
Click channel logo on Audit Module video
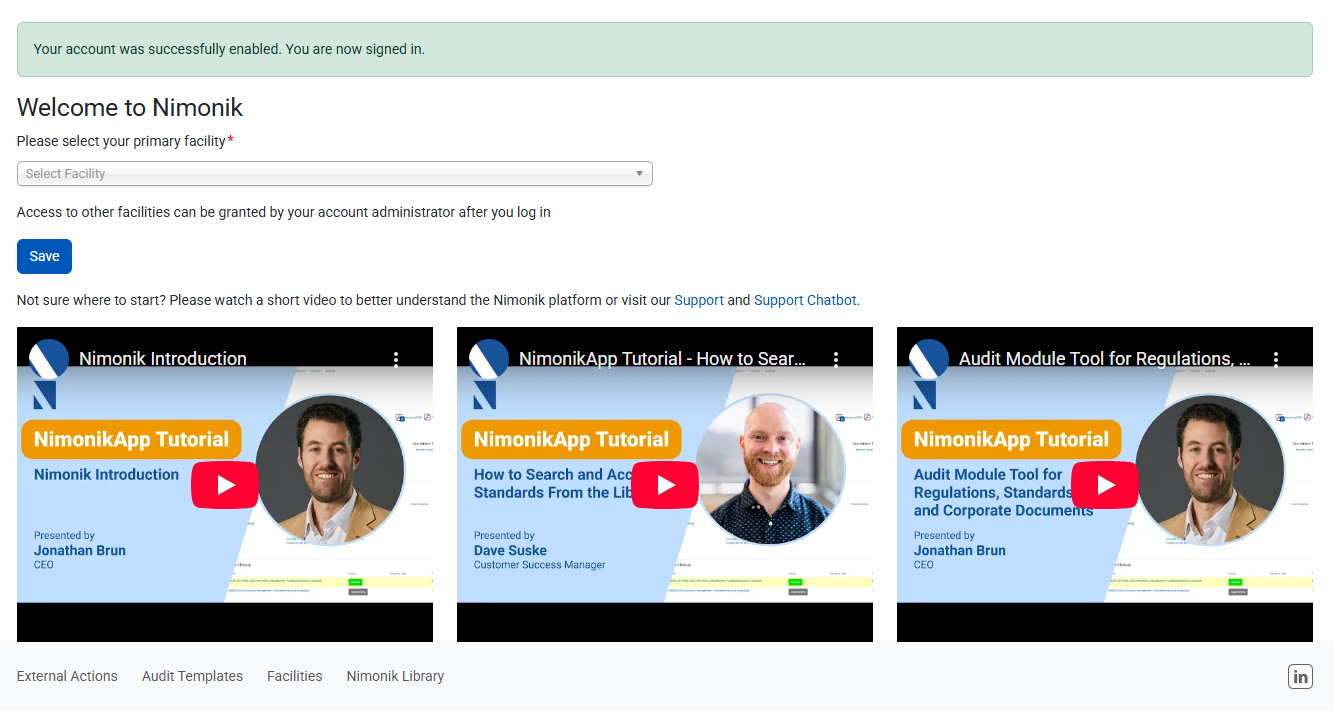[x=928, y=359]
